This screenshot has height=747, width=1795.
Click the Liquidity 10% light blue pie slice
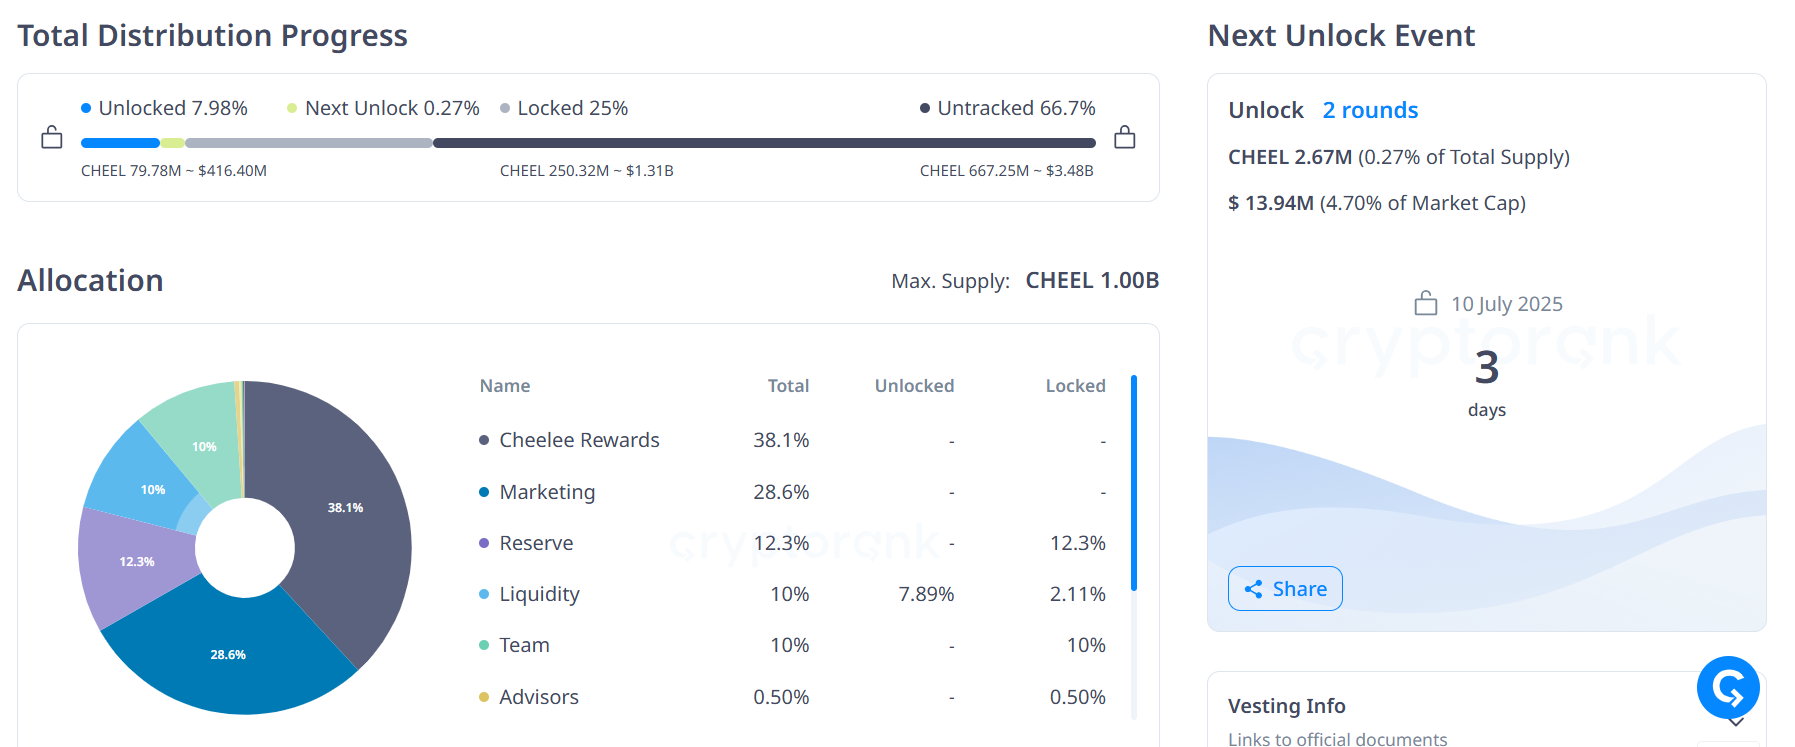[152, 489]
